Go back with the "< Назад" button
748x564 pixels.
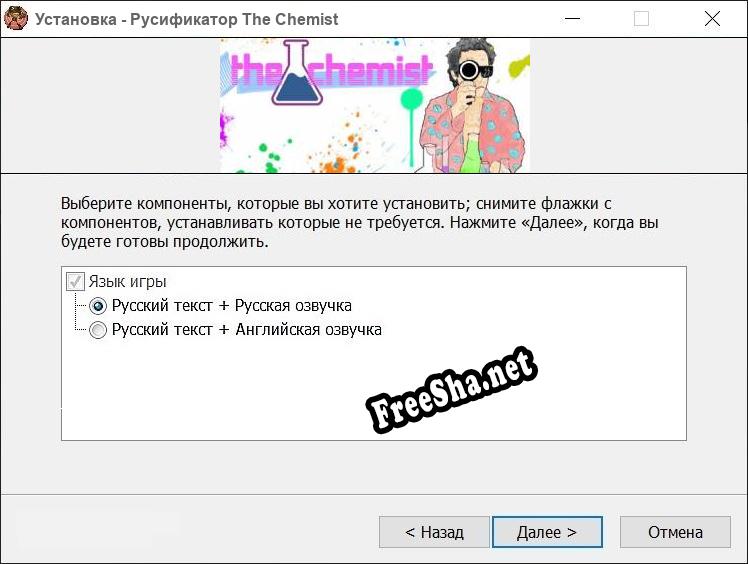[434, 532]
